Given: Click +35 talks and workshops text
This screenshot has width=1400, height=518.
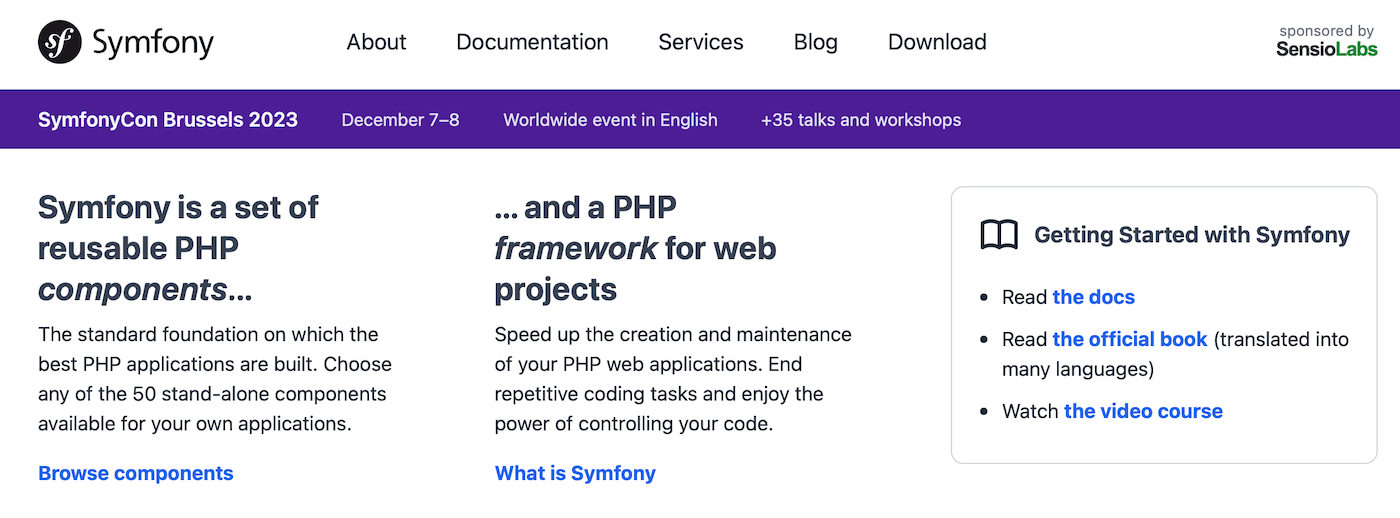Looking at the screenshot, I should point(860,120).
